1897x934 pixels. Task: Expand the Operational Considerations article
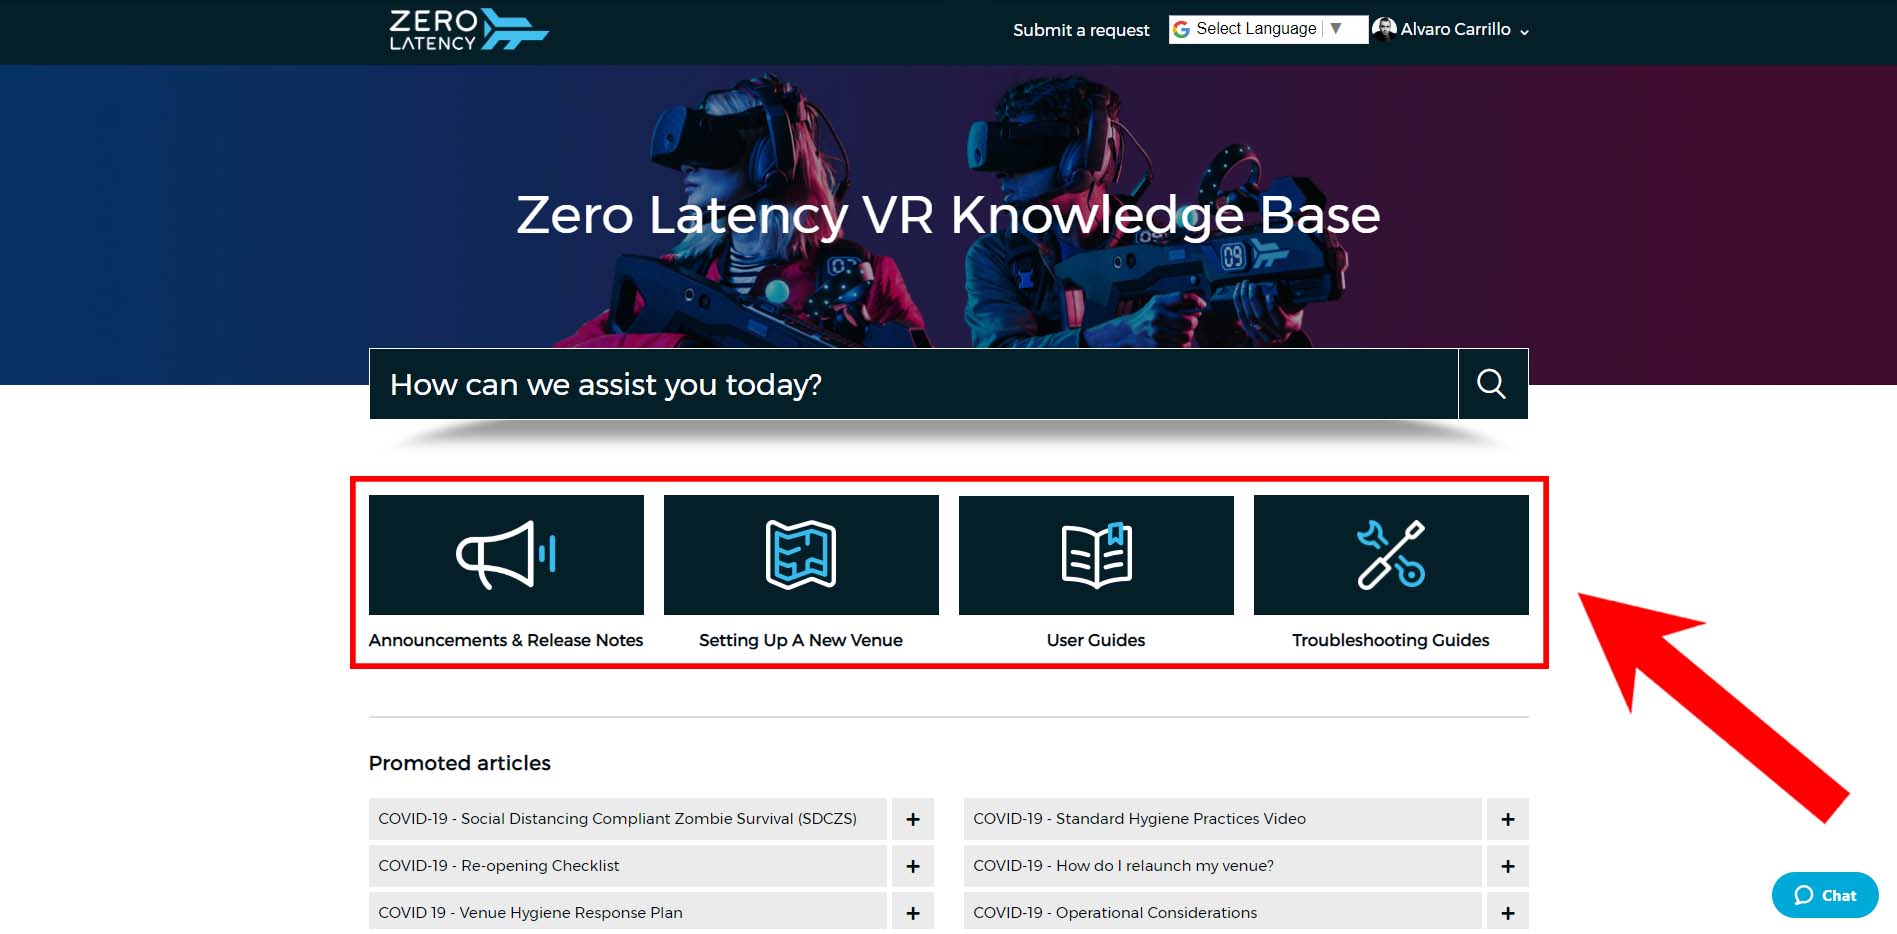1508,912
